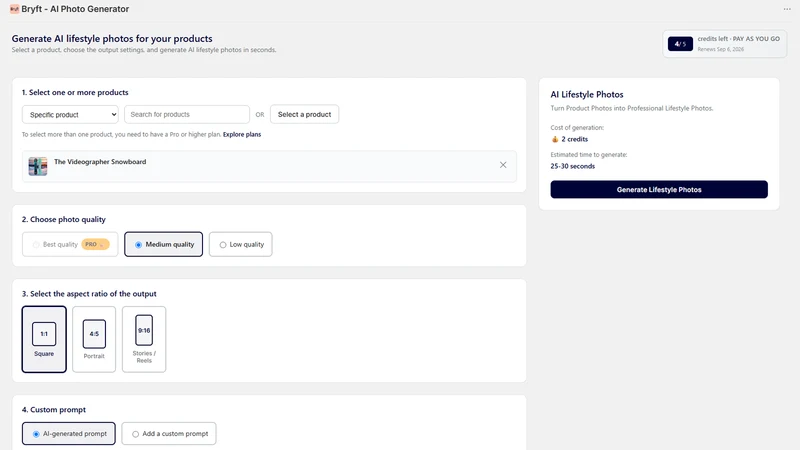Click the 25-30 seconds estimate text
This screenshot has height=450, width=800.
tap(572, 166)
